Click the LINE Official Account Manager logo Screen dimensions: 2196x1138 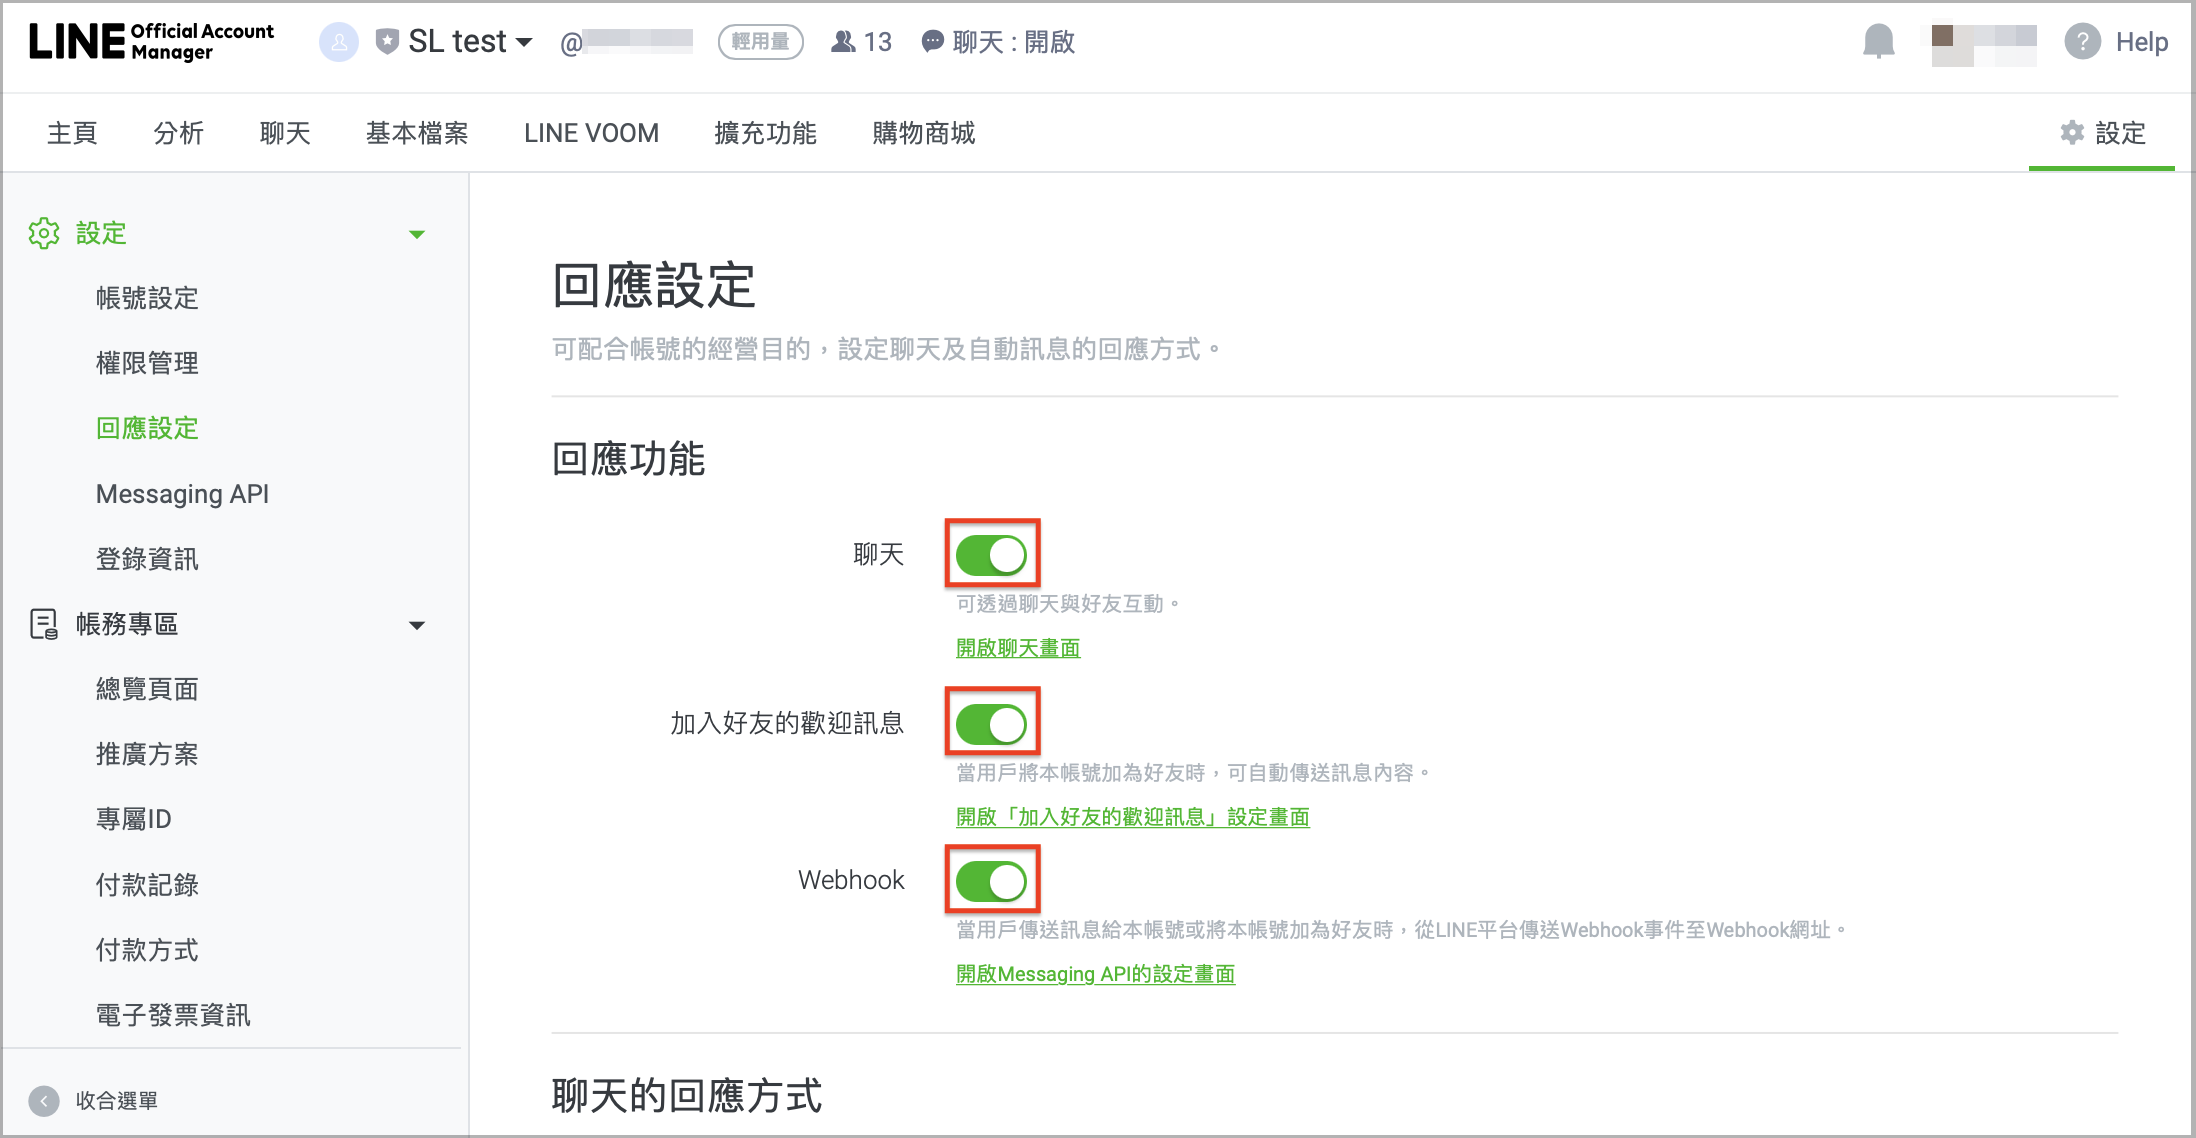pos(151,42)
